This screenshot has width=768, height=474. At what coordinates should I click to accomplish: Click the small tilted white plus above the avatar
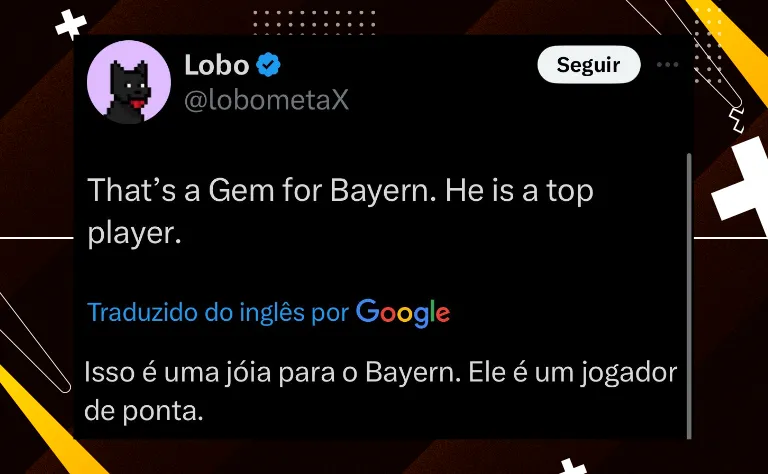click(71, 24)
